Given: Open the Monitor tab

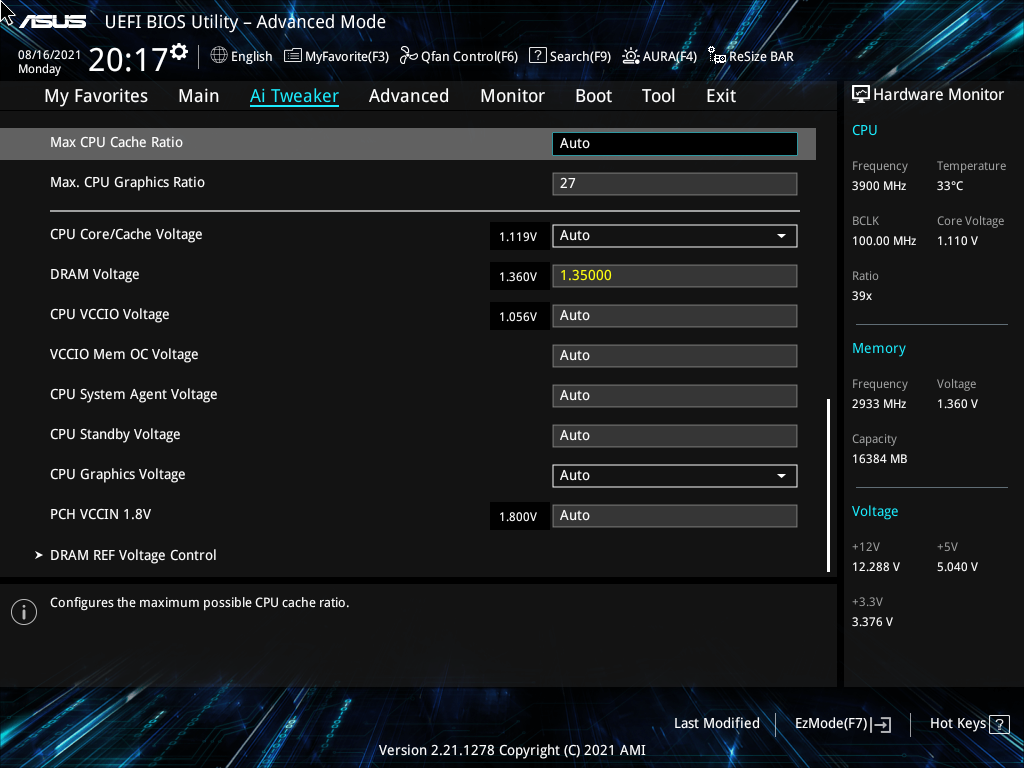Looking at the screenshot, I should tap(513, 96).
